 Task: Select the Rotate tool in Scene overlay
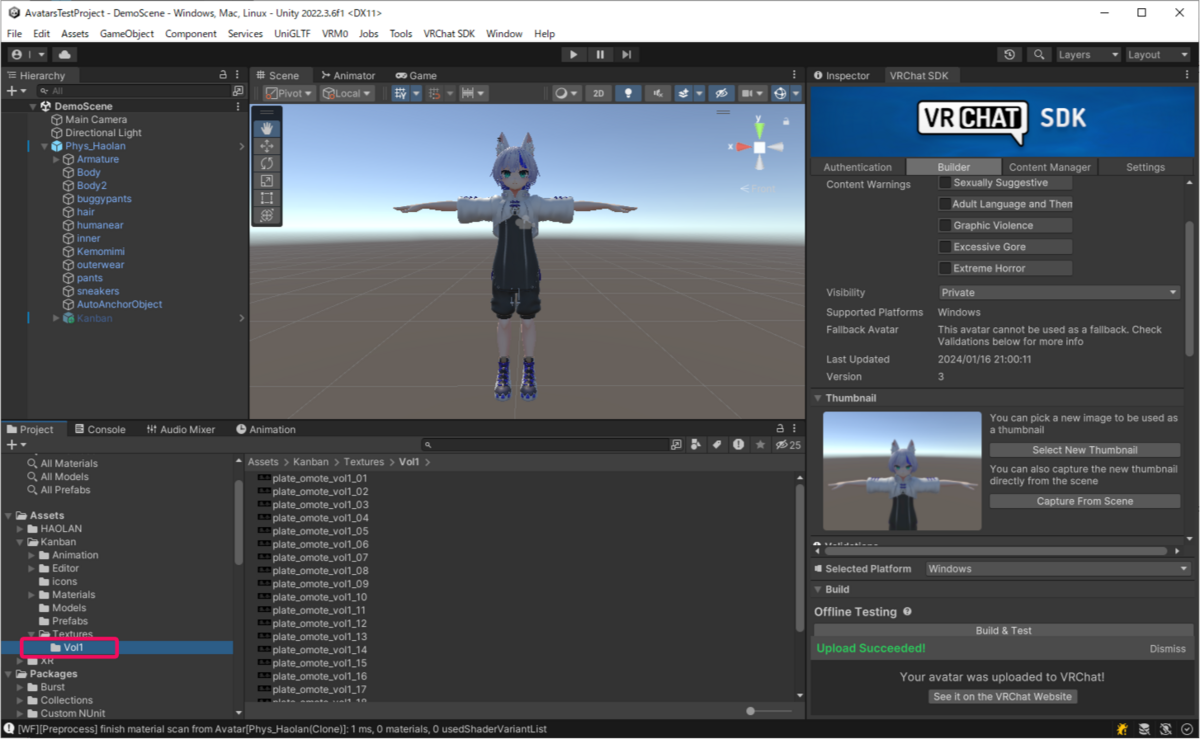(267, 163)
